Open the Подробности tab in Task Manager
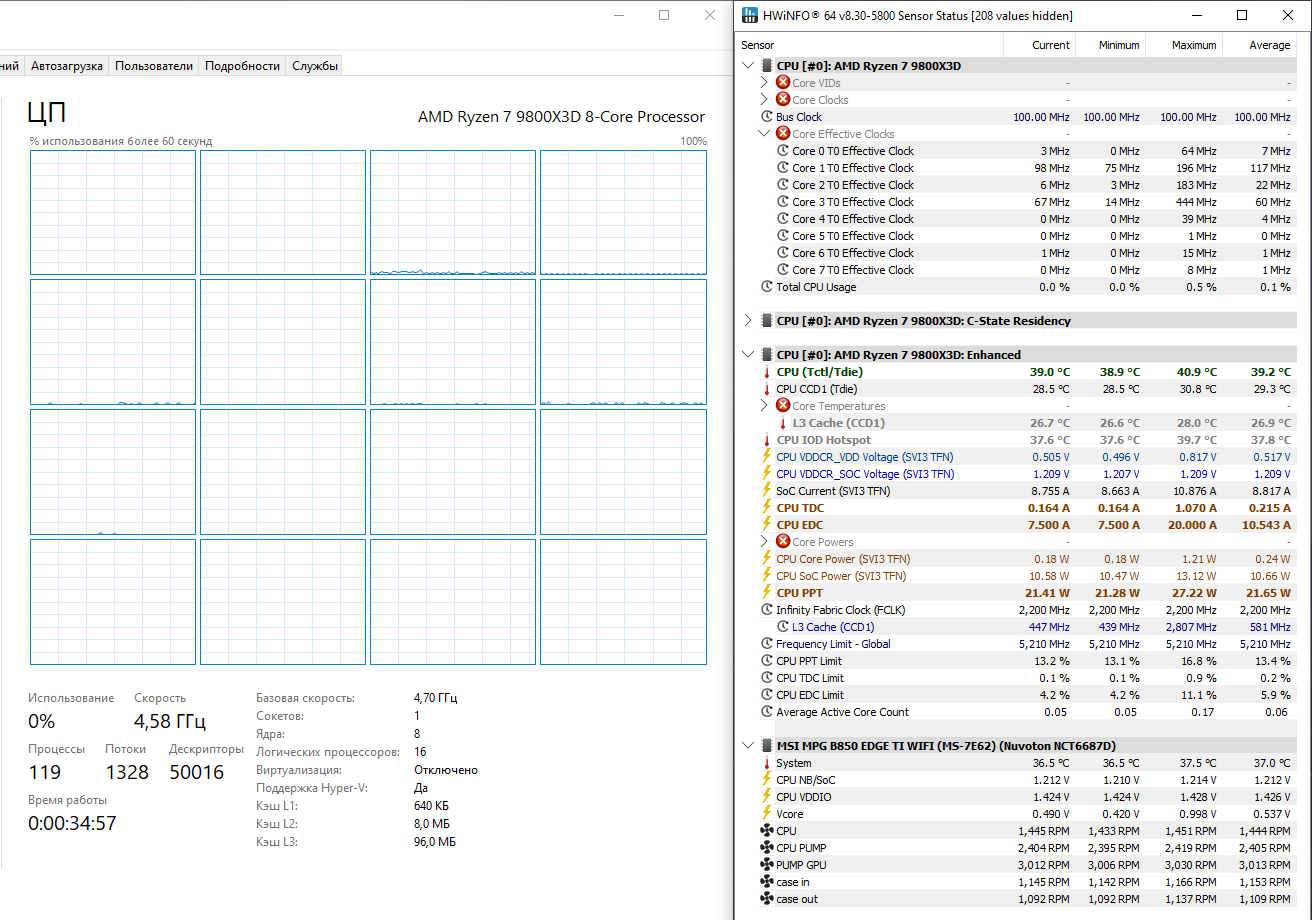1312x920 pixels. point(242,66)
